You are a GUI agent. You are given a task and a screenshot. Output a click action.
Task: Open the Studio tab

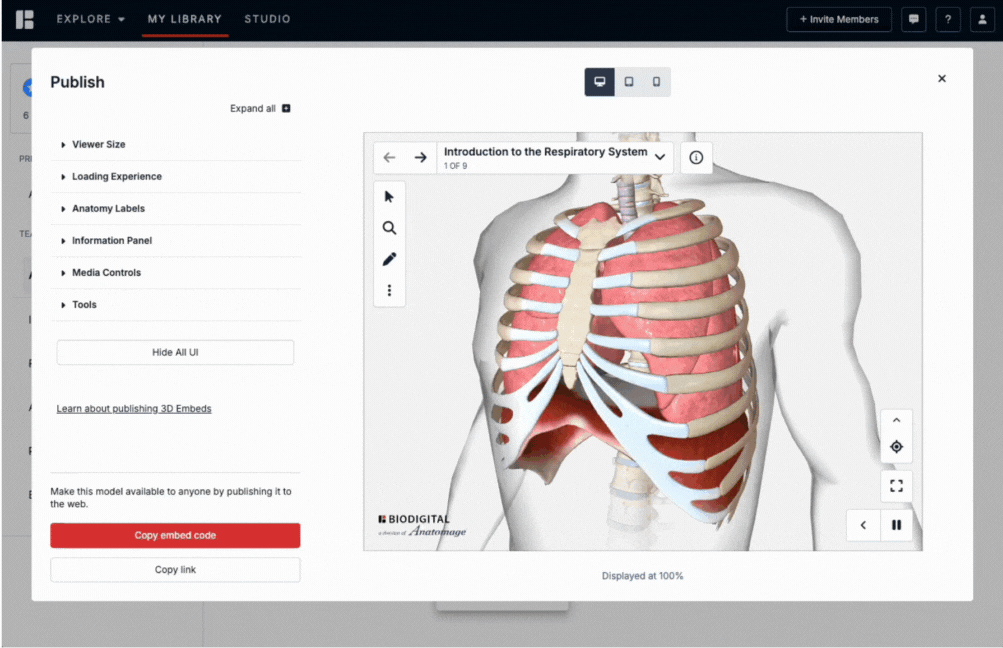(x=267, y=19)
